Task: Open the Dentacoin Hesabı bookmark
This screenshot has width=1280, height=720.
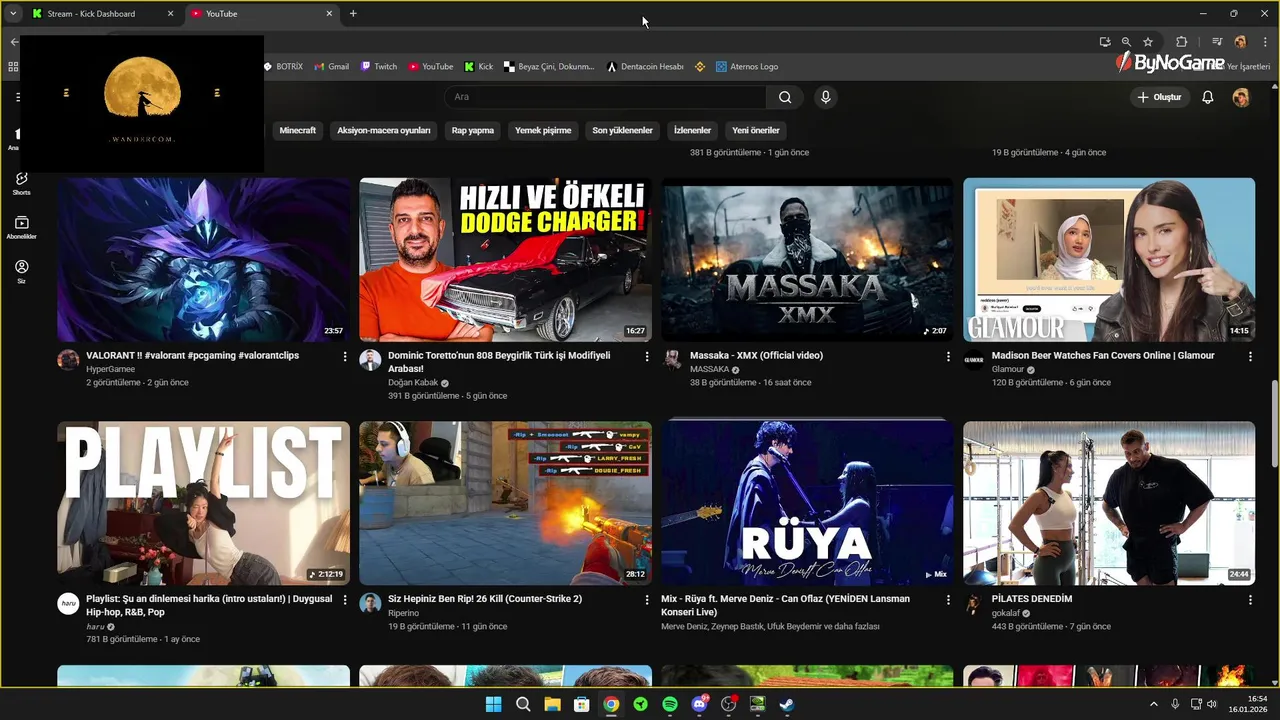Action: click(645, 67)
